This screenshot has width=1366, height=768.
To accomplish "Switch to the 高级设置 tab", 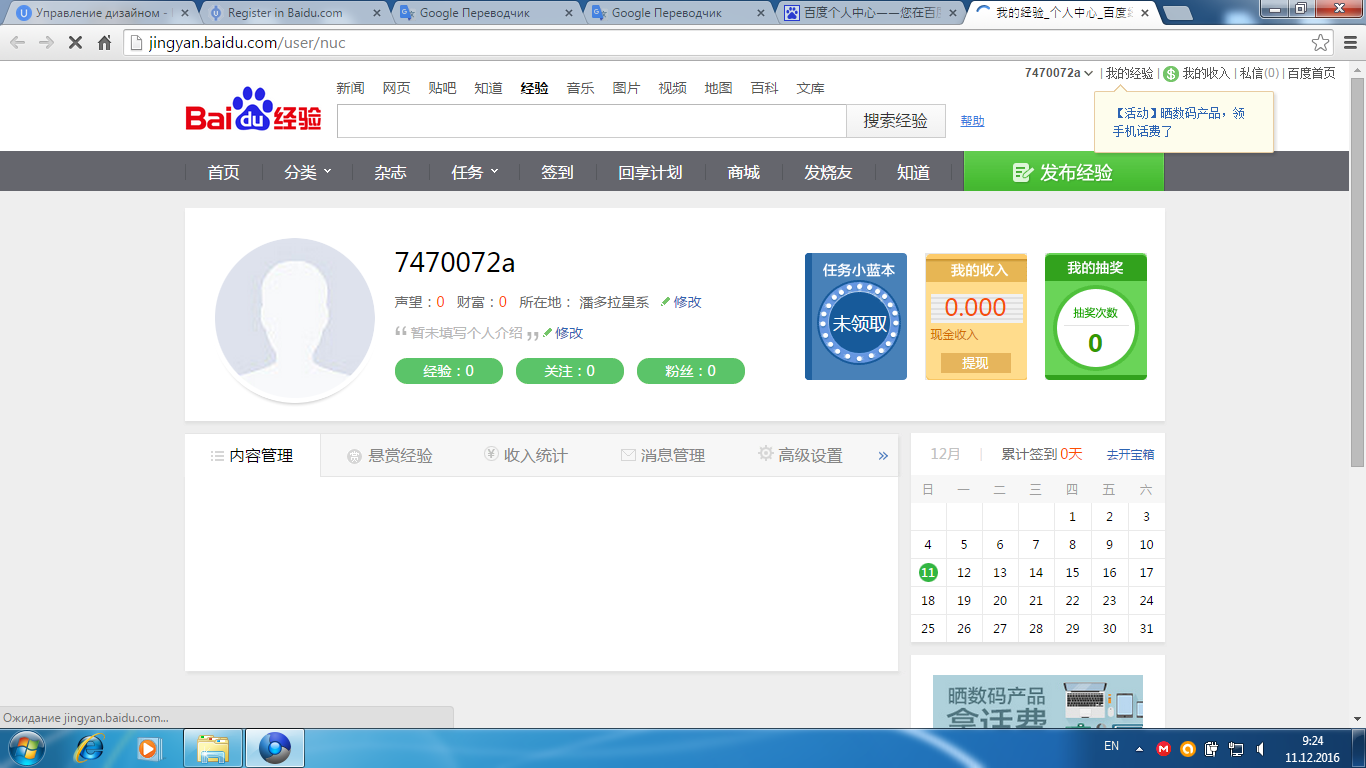I will (x=800, y=455).
